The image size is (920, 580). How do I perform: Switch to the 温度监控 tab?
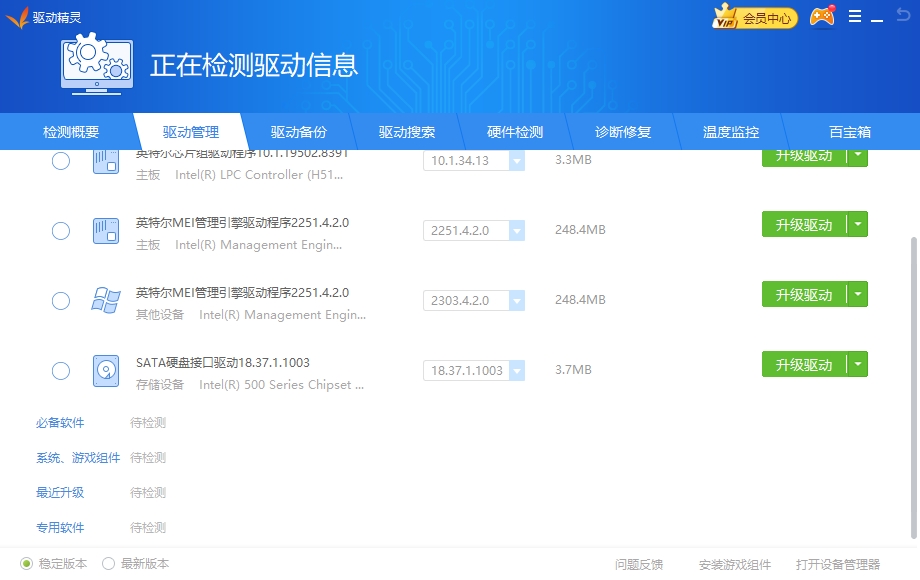click(731, 132)
